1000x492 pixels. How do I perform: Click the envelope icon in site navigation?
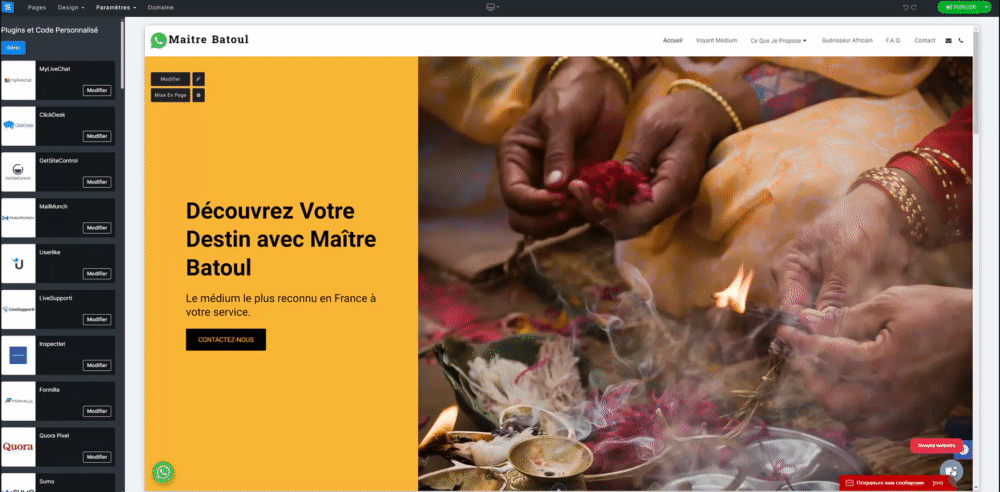948,40
